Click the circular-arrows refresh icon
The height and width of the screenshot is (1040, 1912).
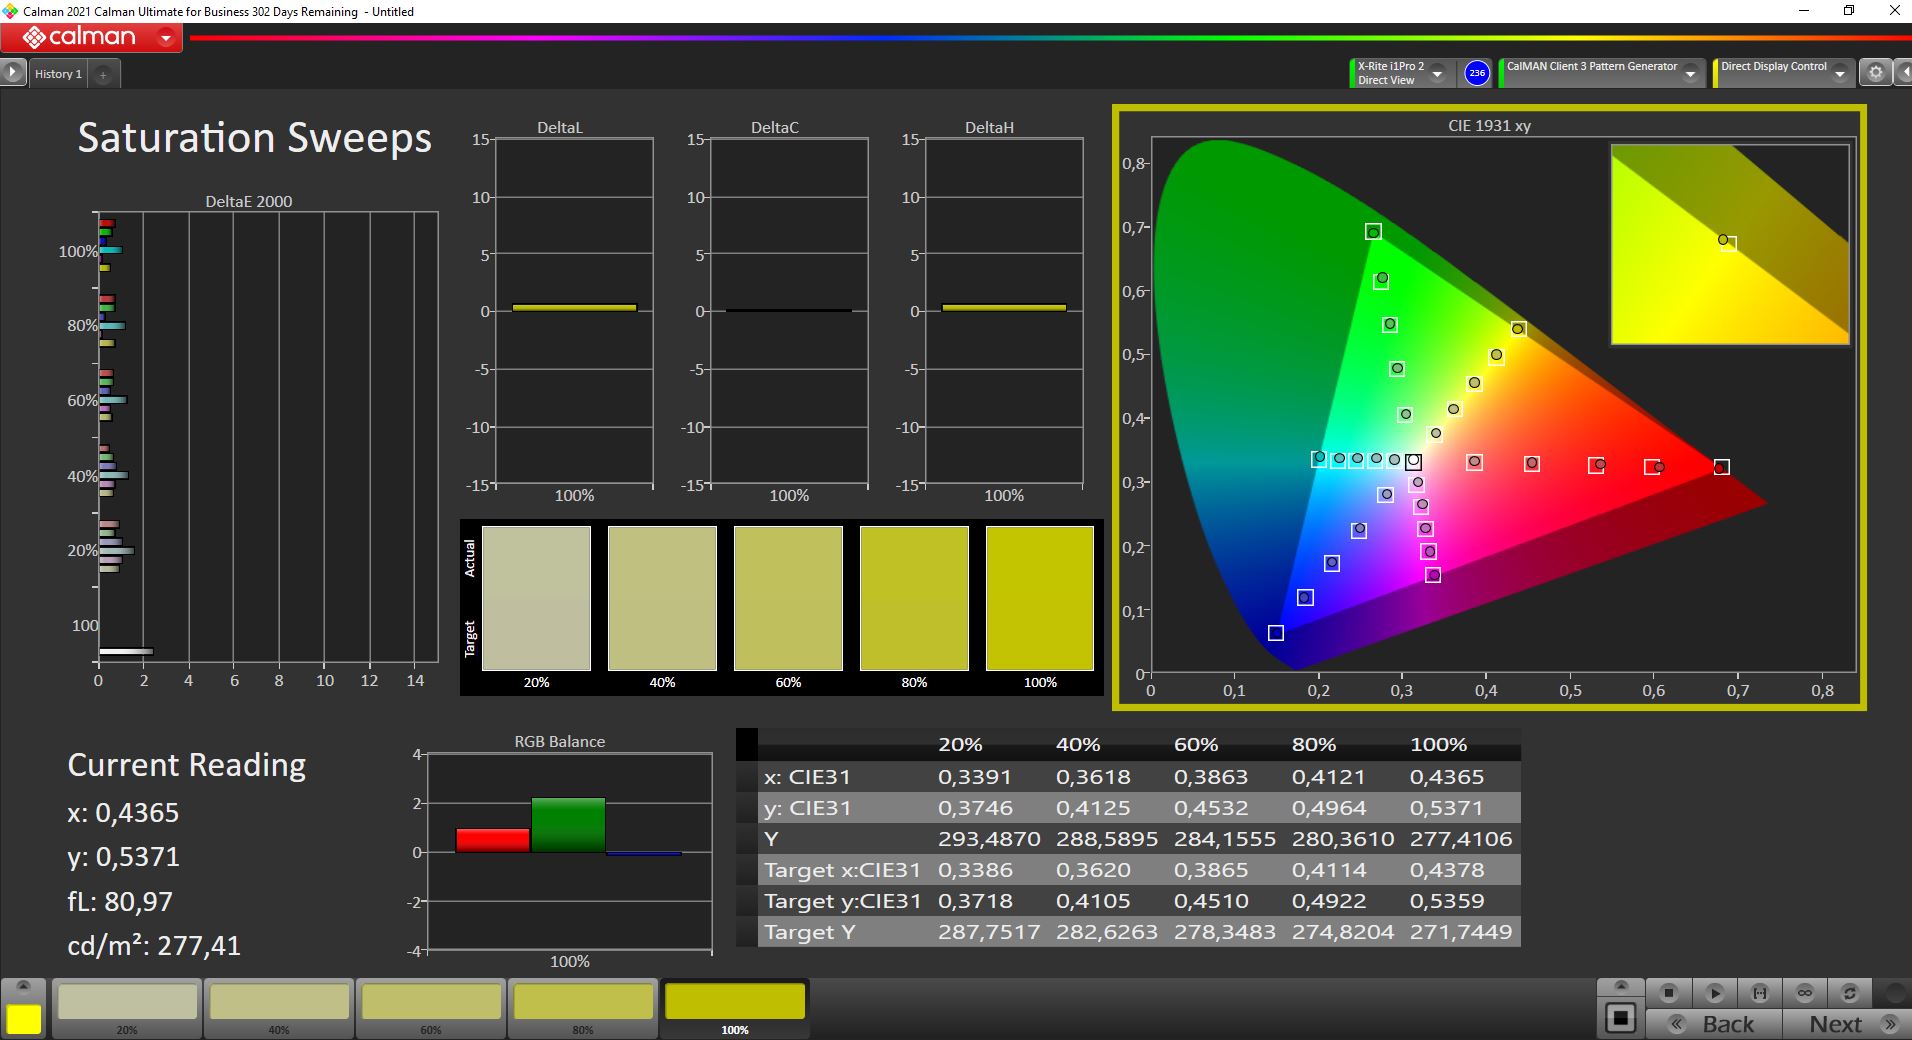[1849, 993]
